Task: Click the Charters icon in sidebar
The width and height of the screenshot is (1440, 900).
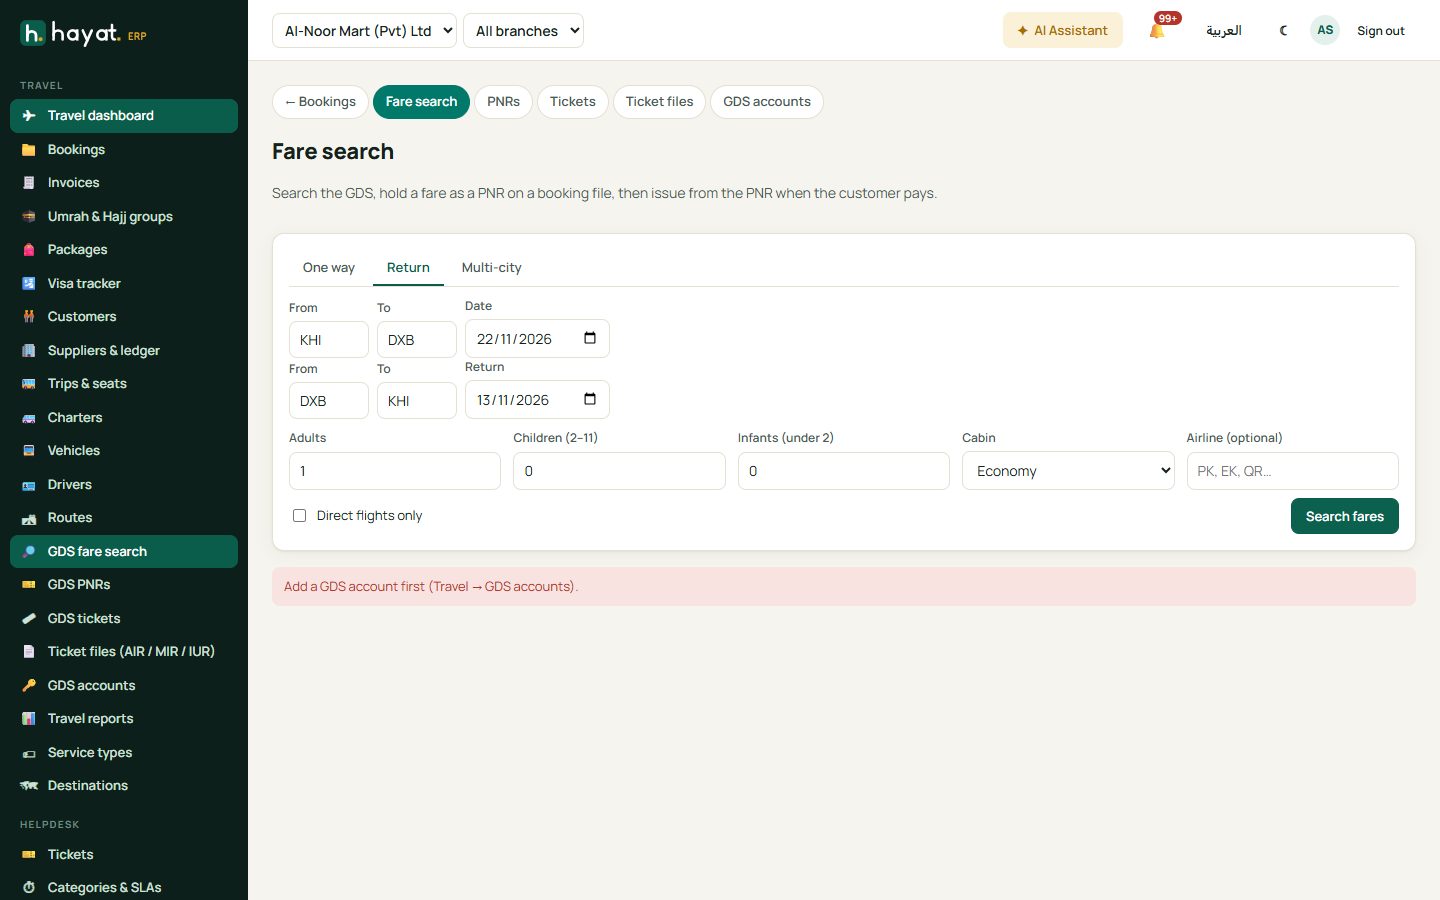Action: click(29, 418)
